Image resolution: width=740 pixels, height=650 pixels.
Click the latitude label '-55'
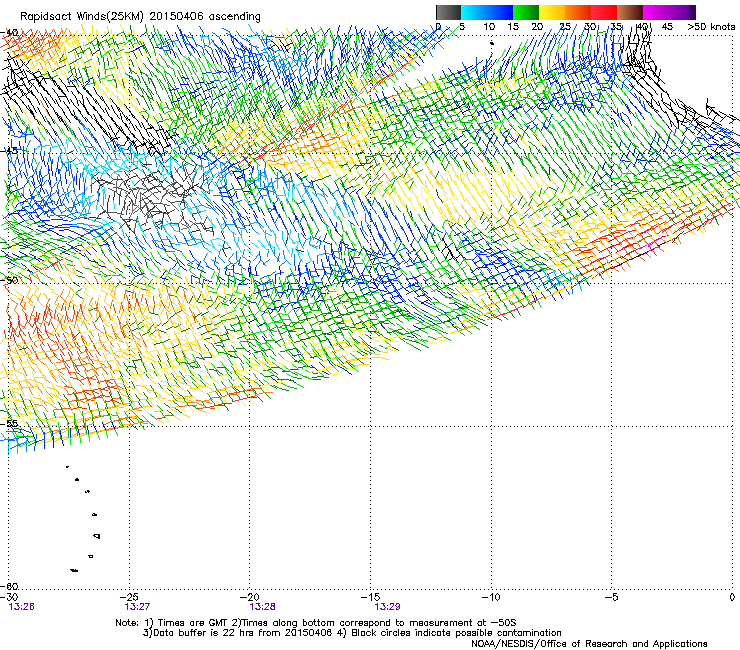click(9, 423)
